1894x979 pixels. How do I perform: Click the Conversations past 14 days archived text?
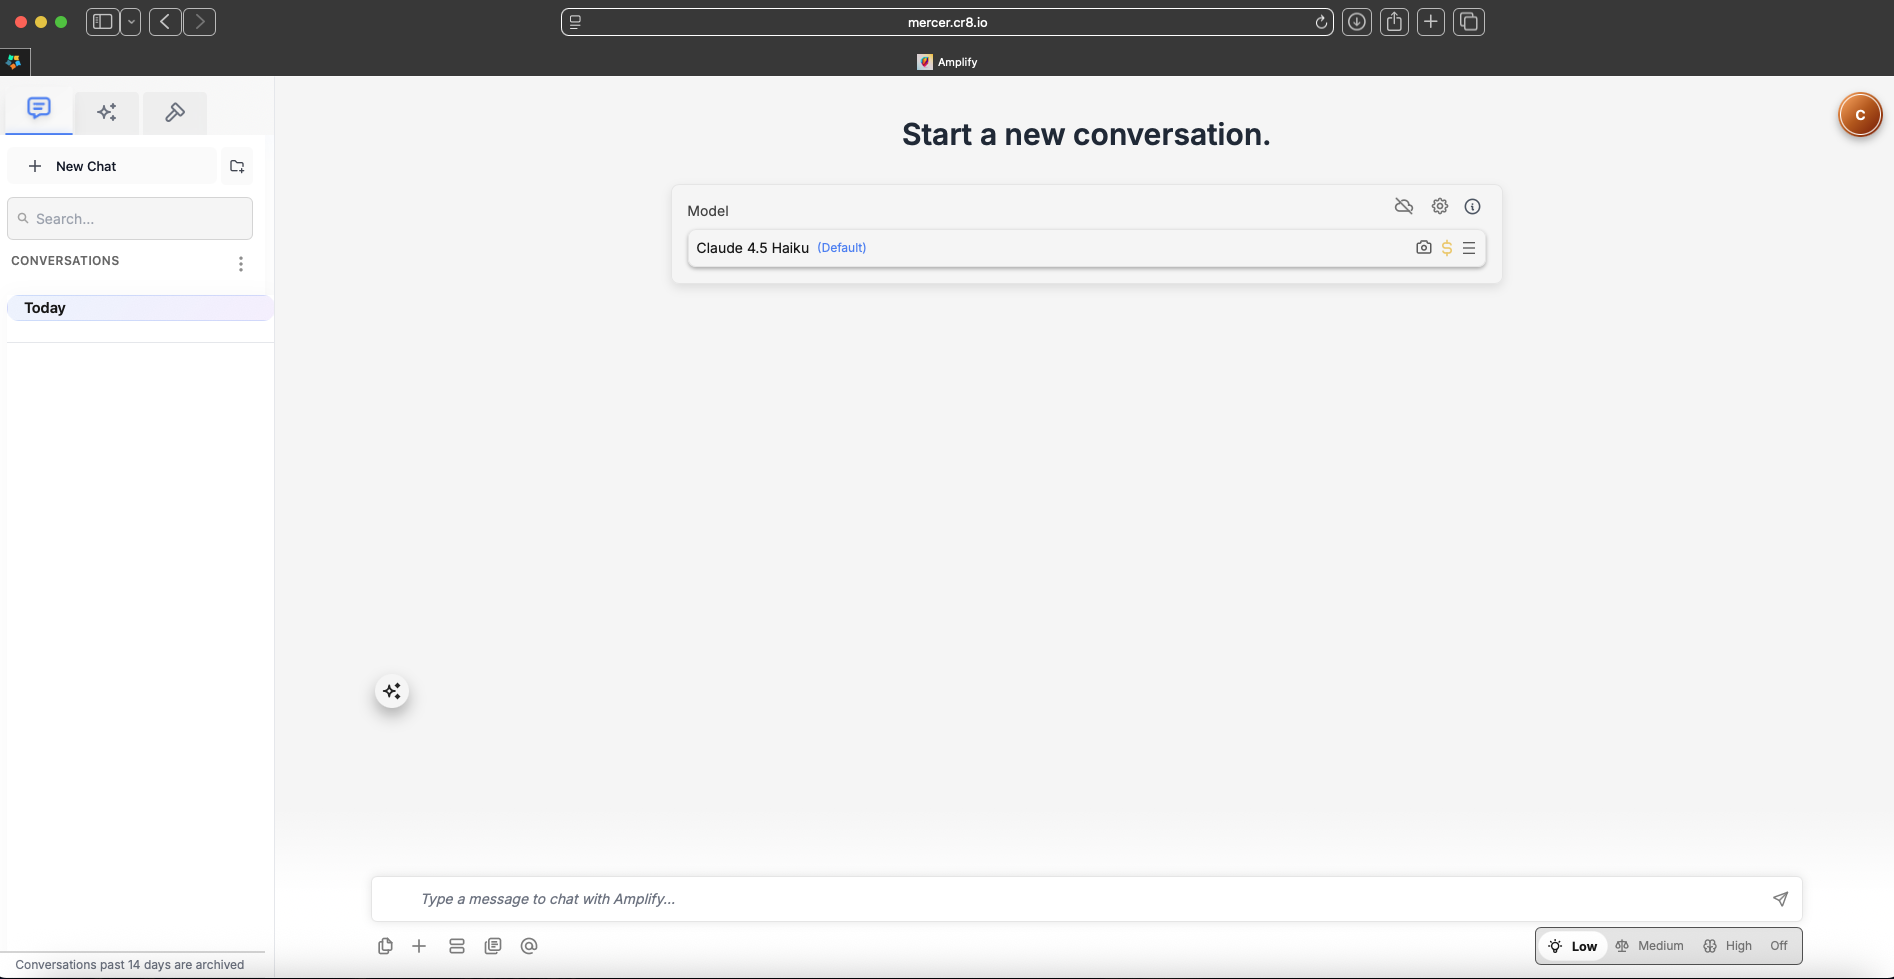[x=130, y=965]
